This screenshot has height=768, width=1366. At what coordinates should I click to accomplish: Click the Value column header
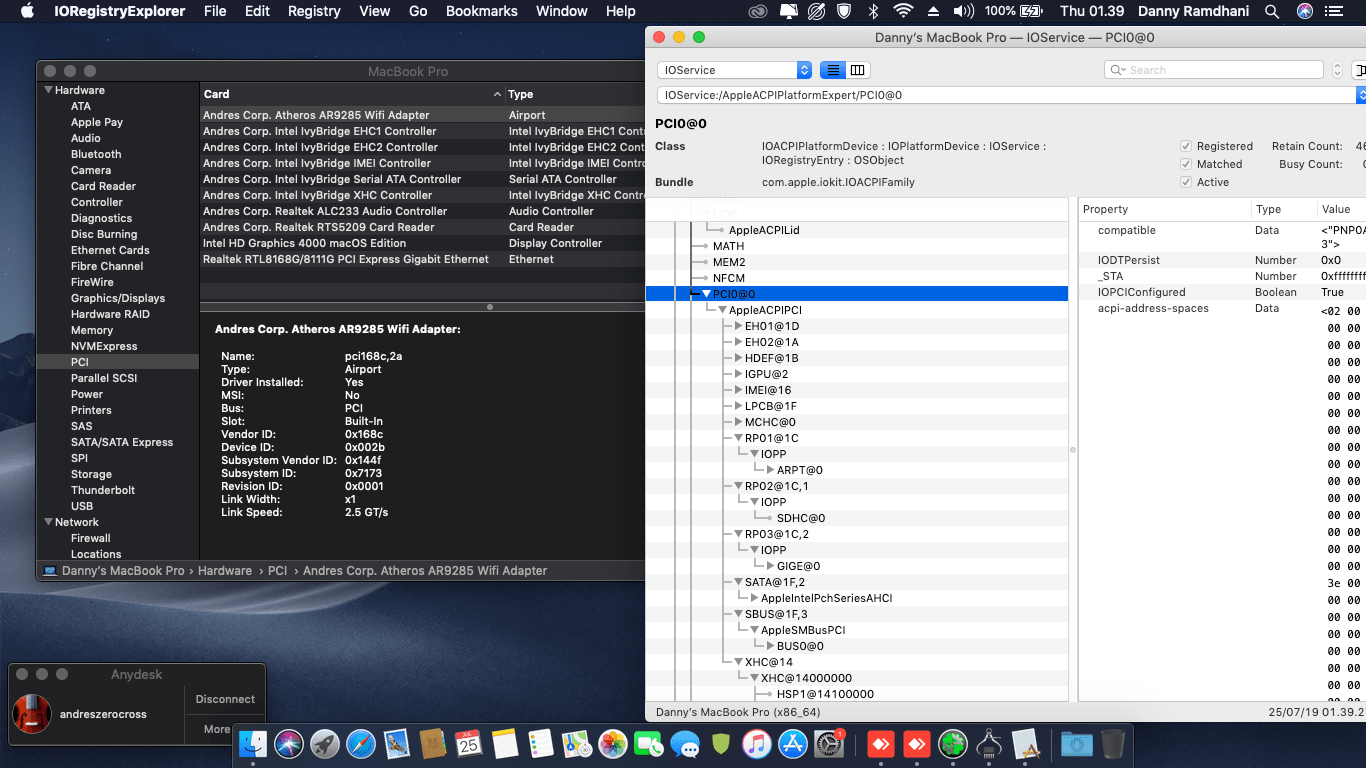1340,209
